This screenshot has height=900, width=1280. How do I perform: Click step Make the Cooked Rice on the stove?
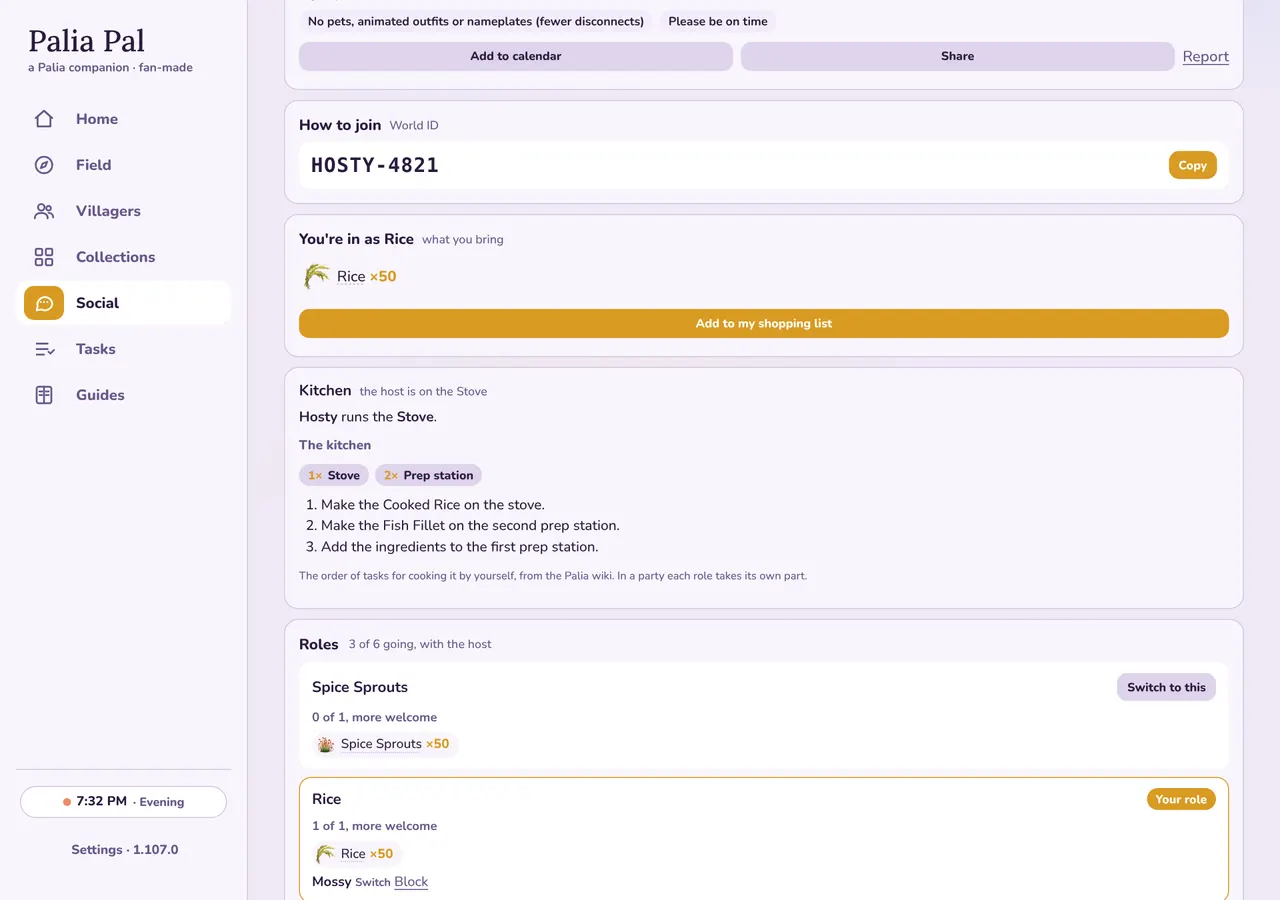click(x=433, y=505)
